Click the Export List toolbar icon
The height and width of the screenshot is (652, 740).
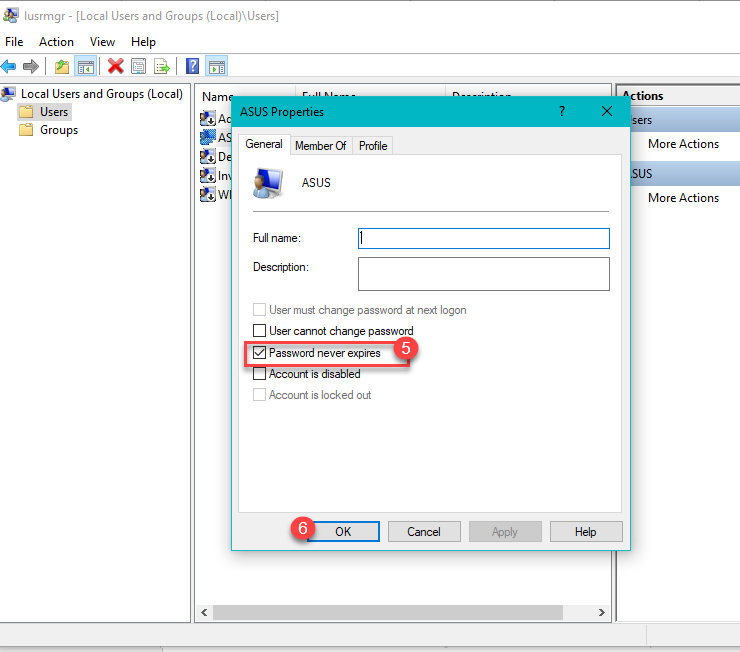(162, 66)
